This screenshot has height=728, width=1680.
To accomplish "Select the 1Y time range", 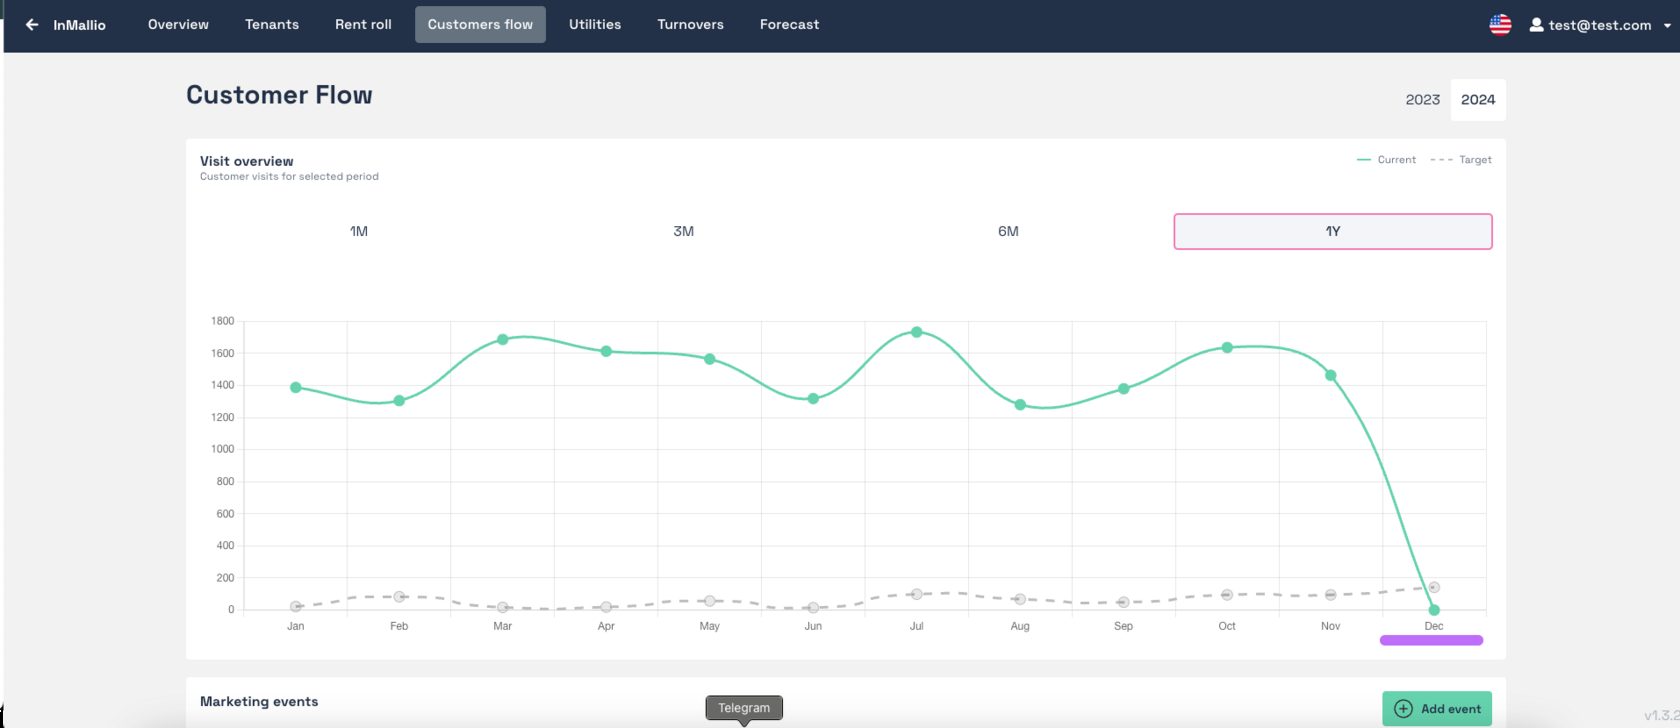I will pyautogui.click(x=1333, y=231).
